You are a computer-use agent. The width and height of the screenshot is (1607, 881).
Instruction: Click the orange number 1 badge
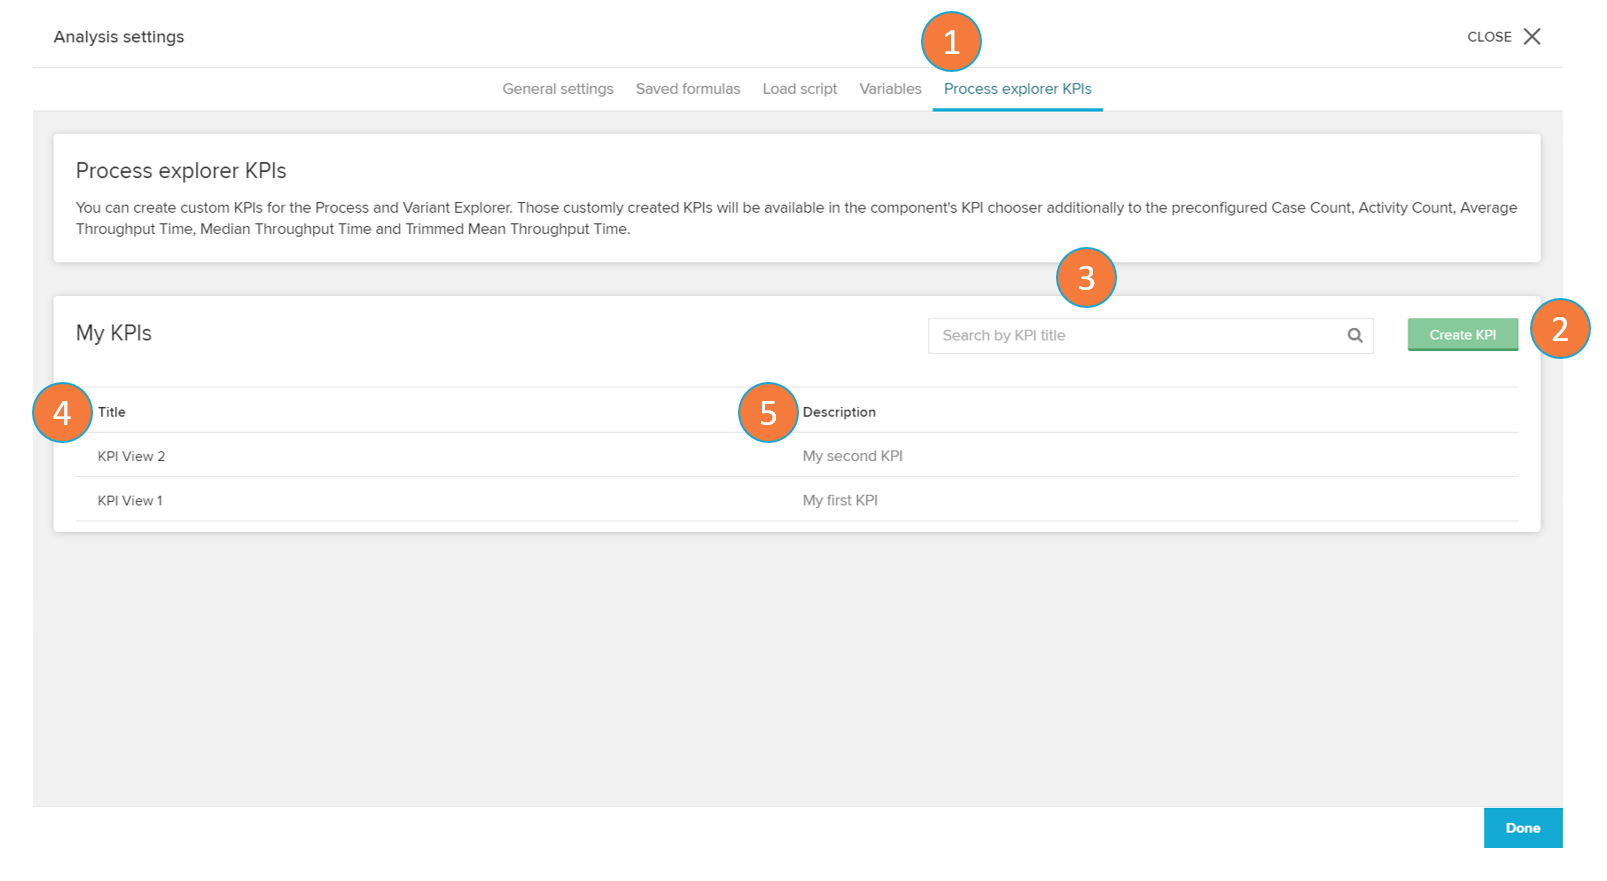tap(951, 42)
